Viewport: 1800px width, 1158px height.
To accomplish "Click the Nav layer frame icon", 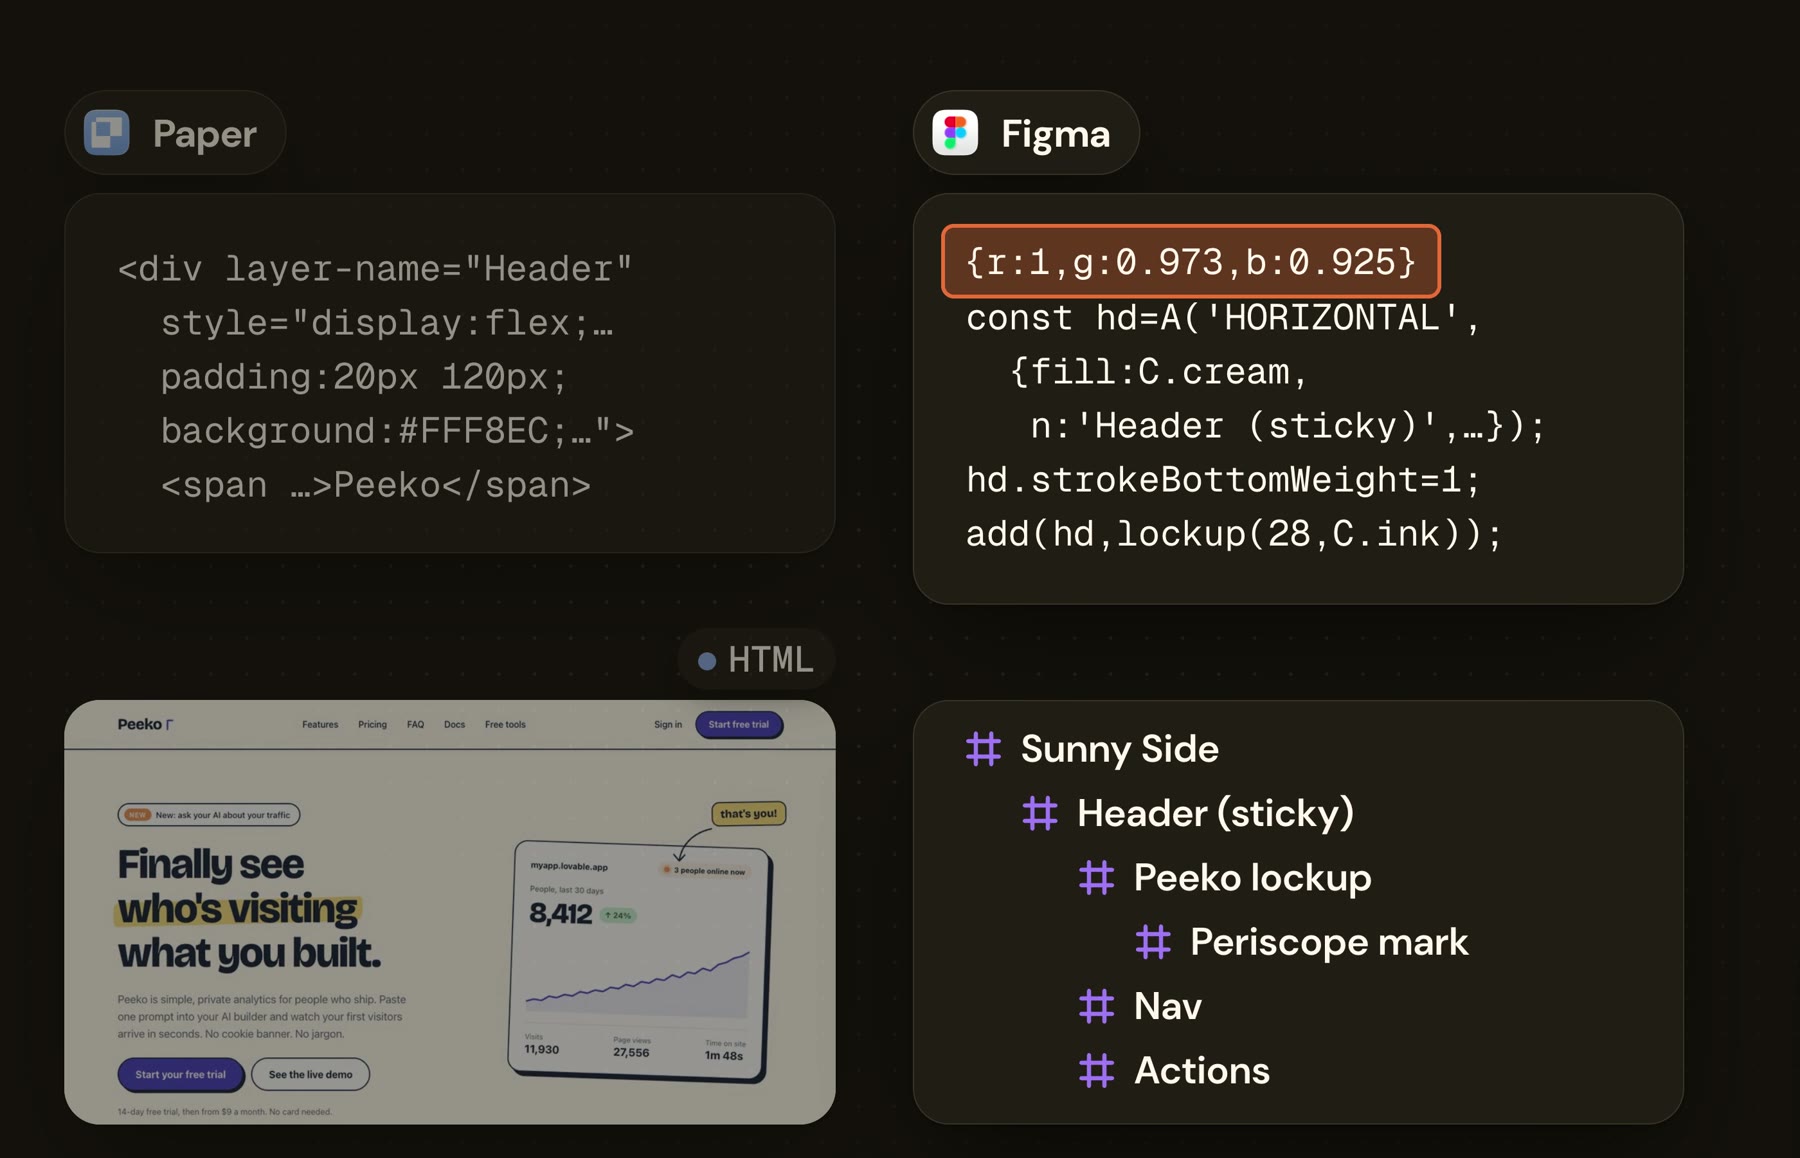I will click(1097, 1006).
